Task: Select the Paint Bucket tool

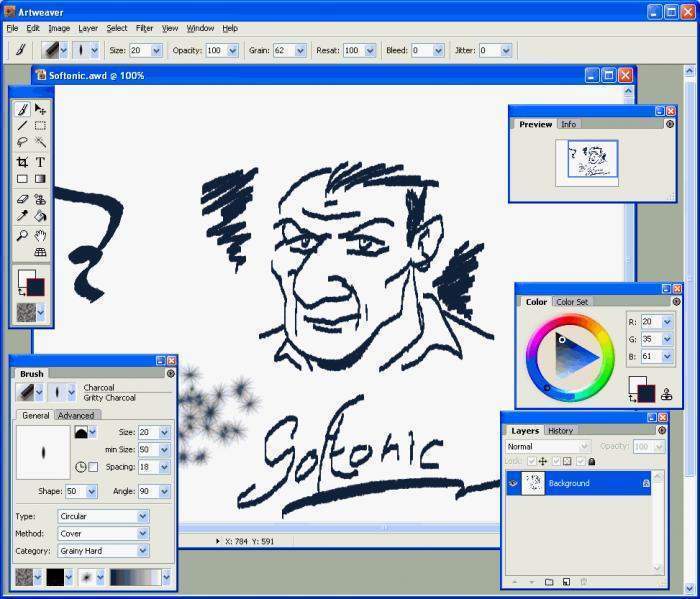Action: 40,216
